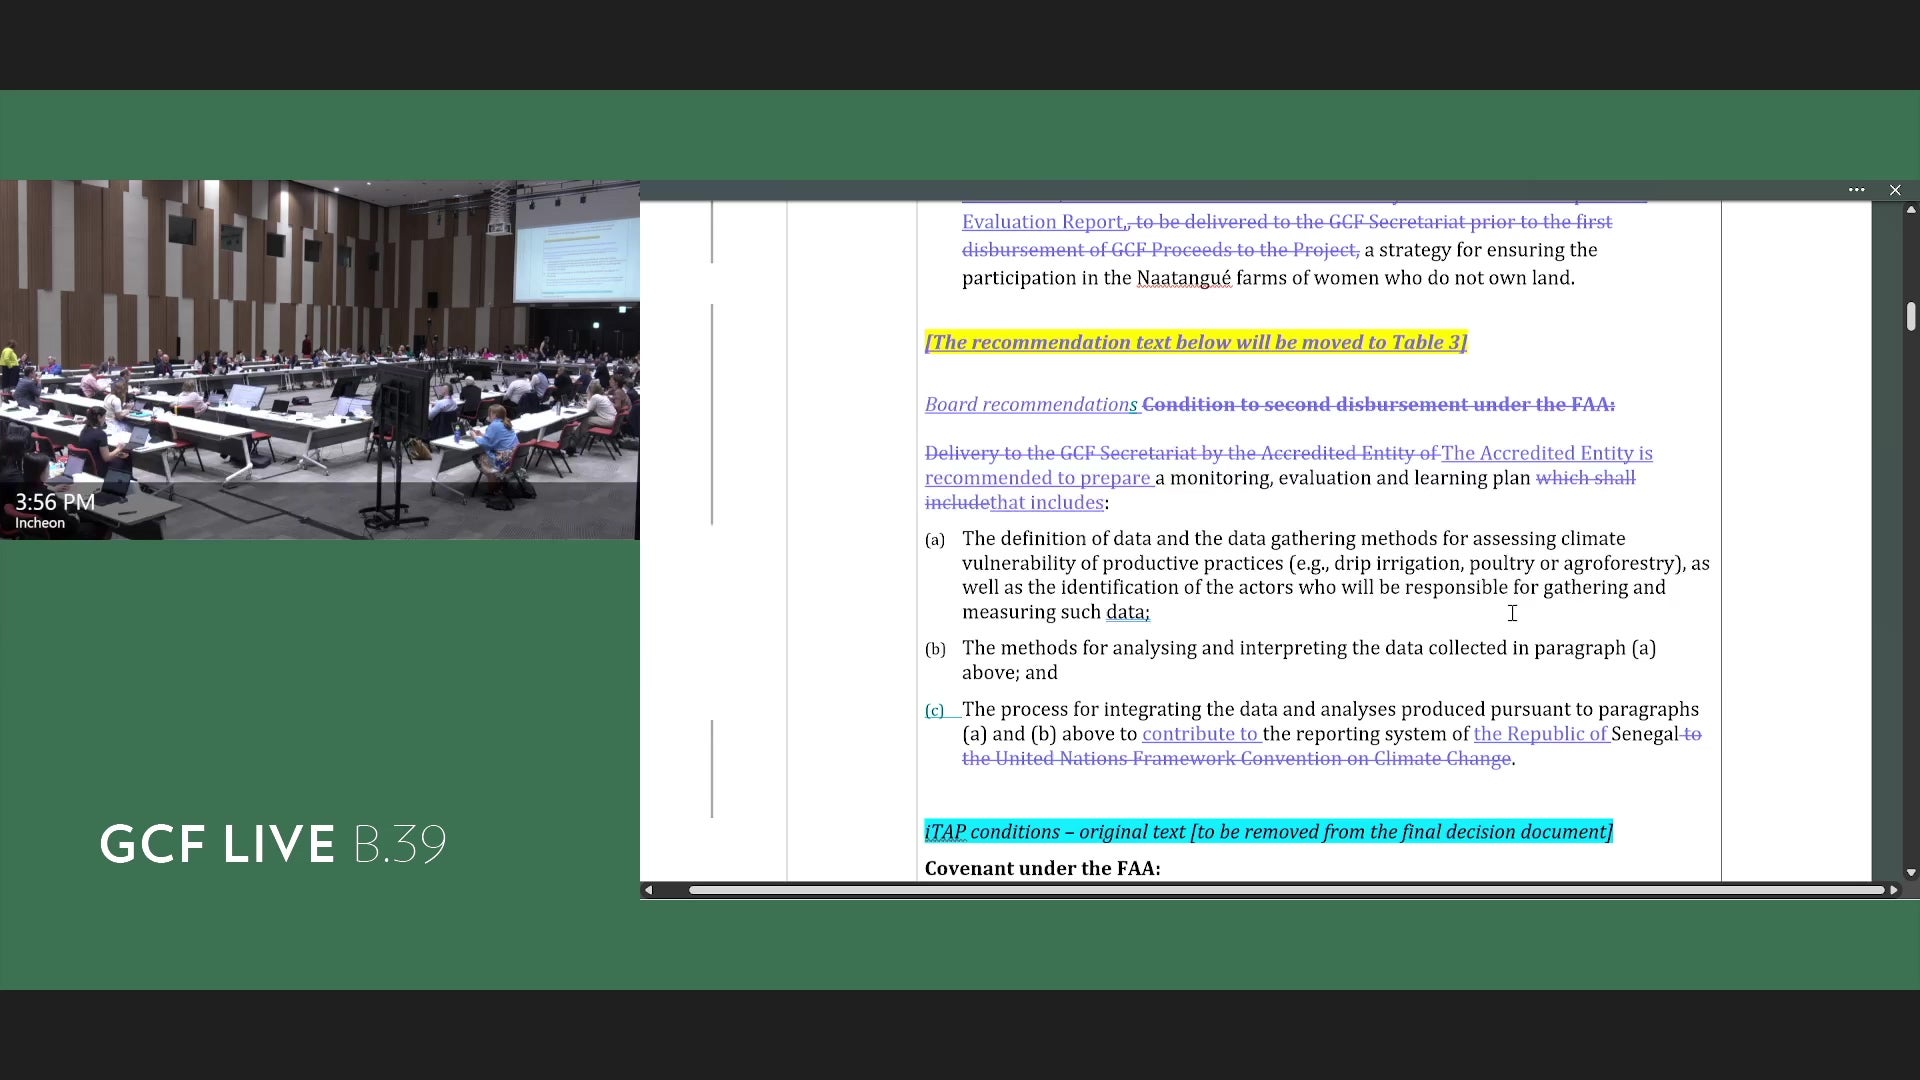Click the vertical scrollbar thumb
Screen dimensions: 1920x1080
(1911, 316)
